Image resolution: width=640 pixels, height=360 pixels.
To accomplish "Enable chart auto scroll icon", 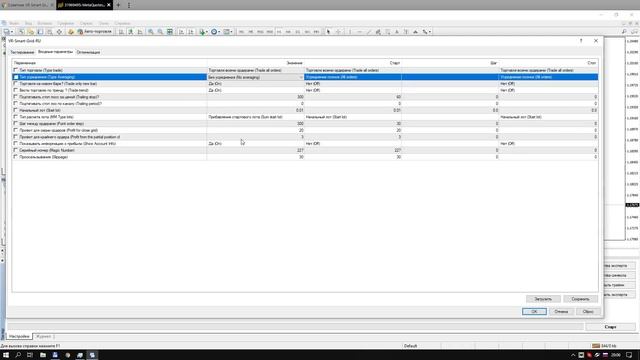I will (181, 32).
